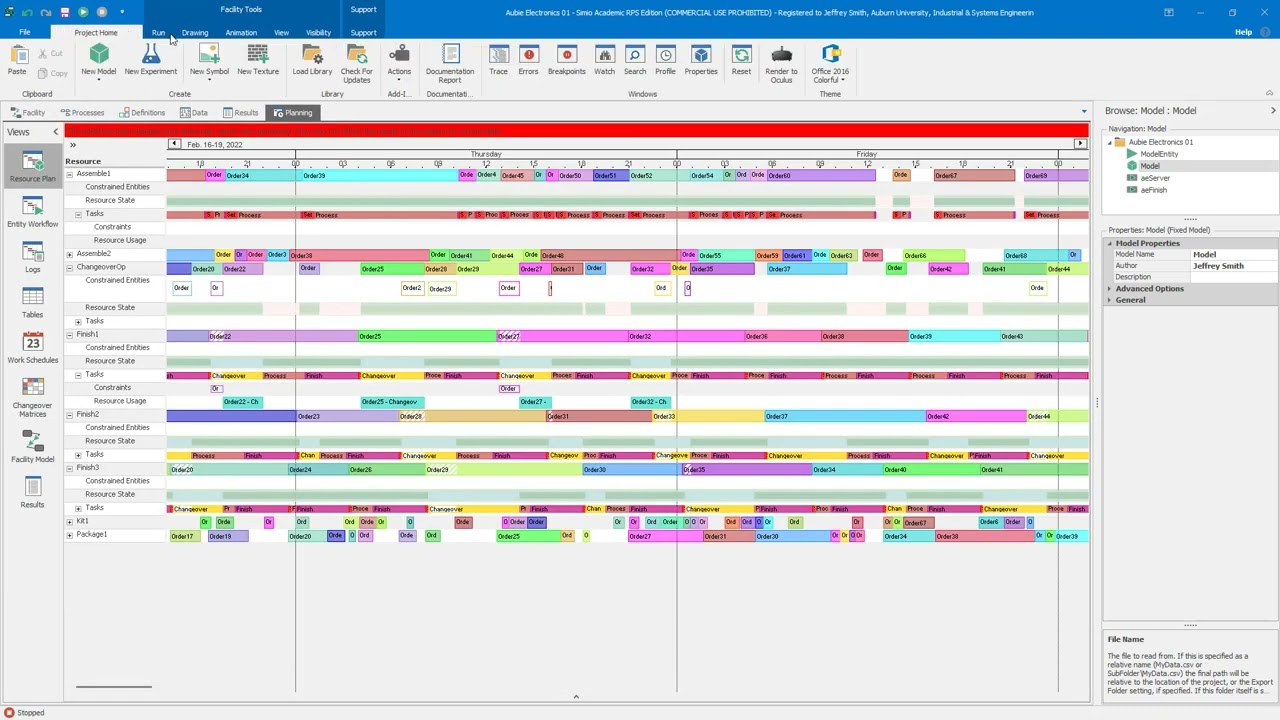Image resolution: width=1280 pixels, height=720 pixels.
Task: Expand the Advanced Options property group
Action: [x=1109, y=289]
